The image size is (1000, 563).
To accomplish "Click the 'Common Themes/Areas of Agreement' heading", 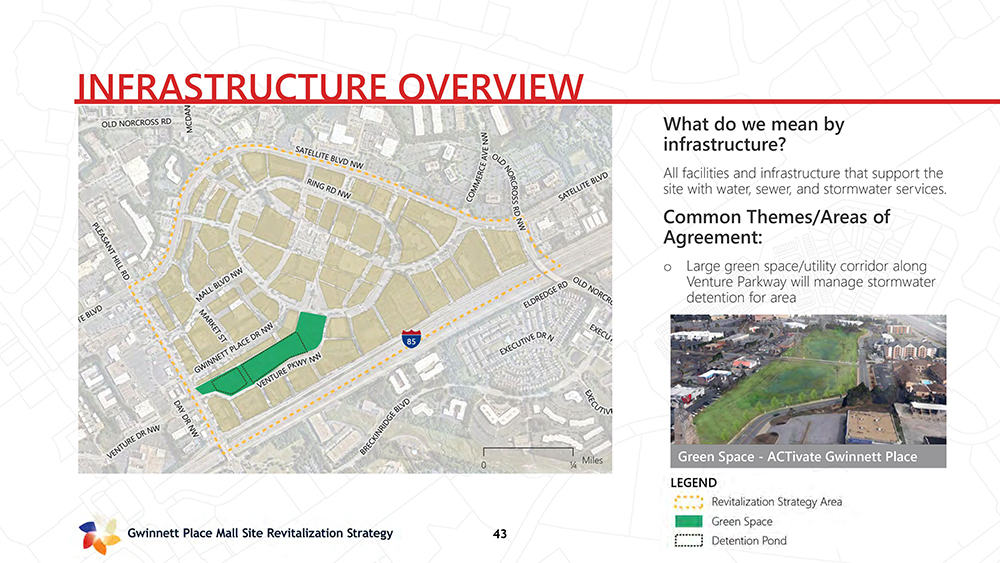I will 776,228.
